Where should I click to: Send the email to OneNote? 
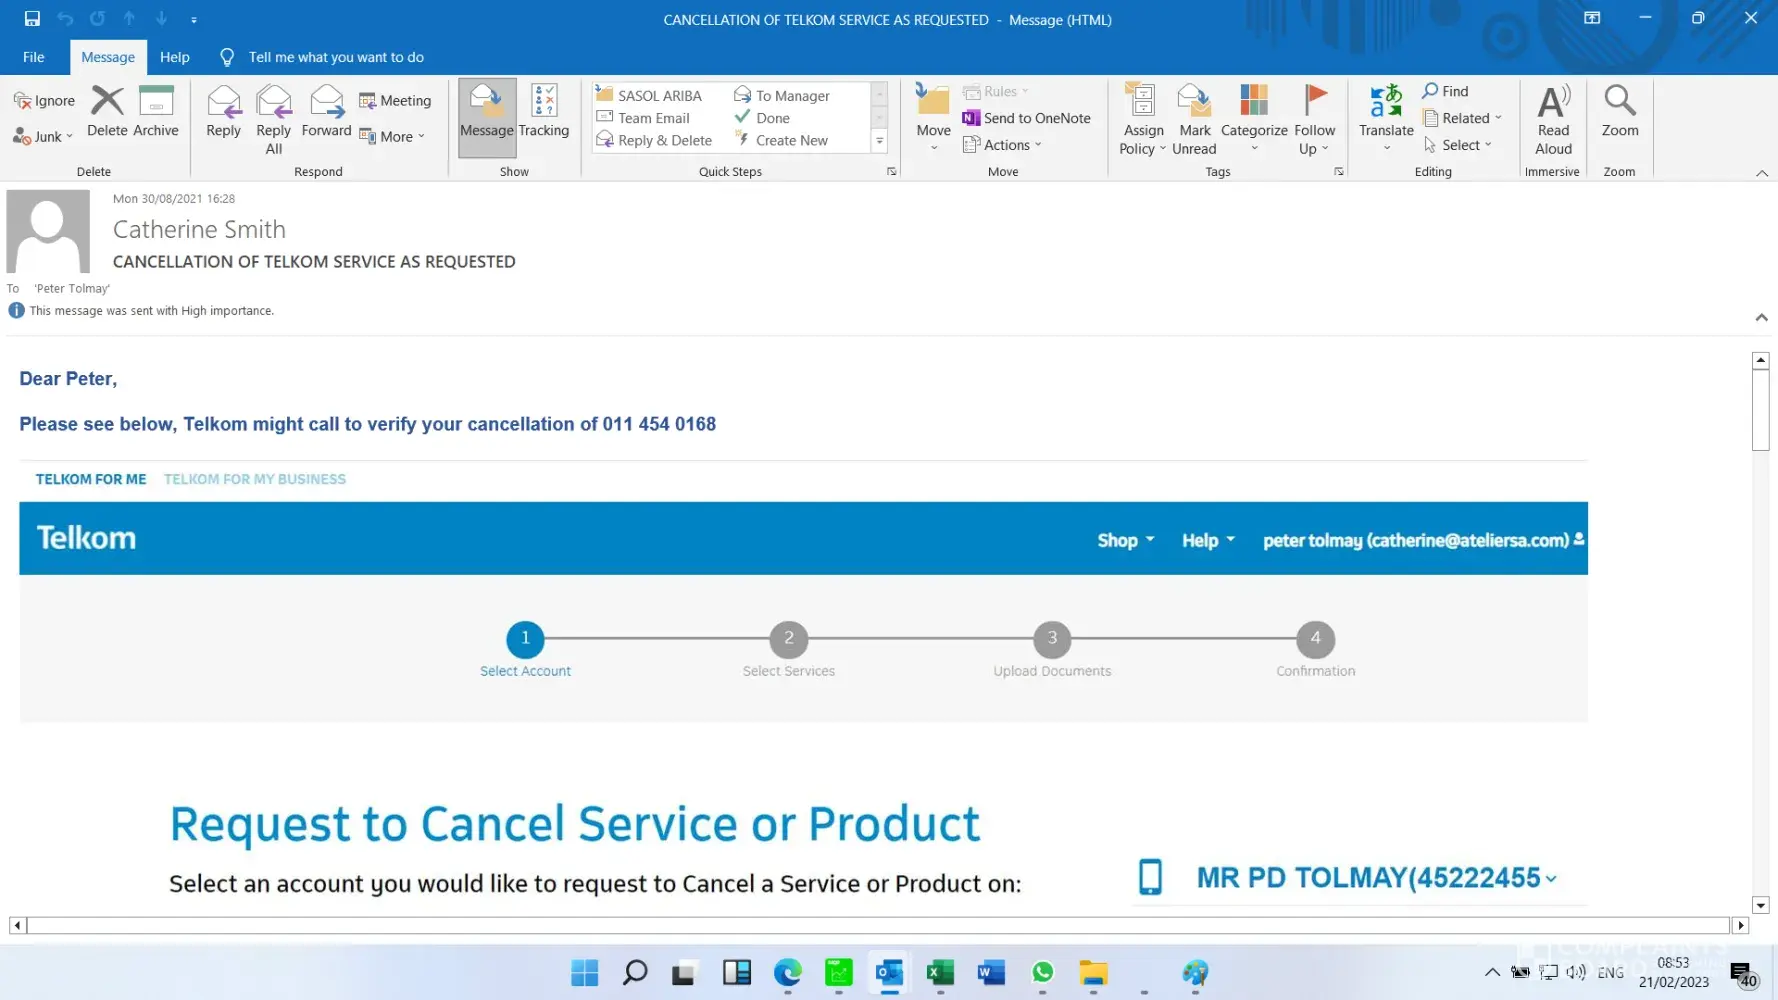coord(1027,118)
